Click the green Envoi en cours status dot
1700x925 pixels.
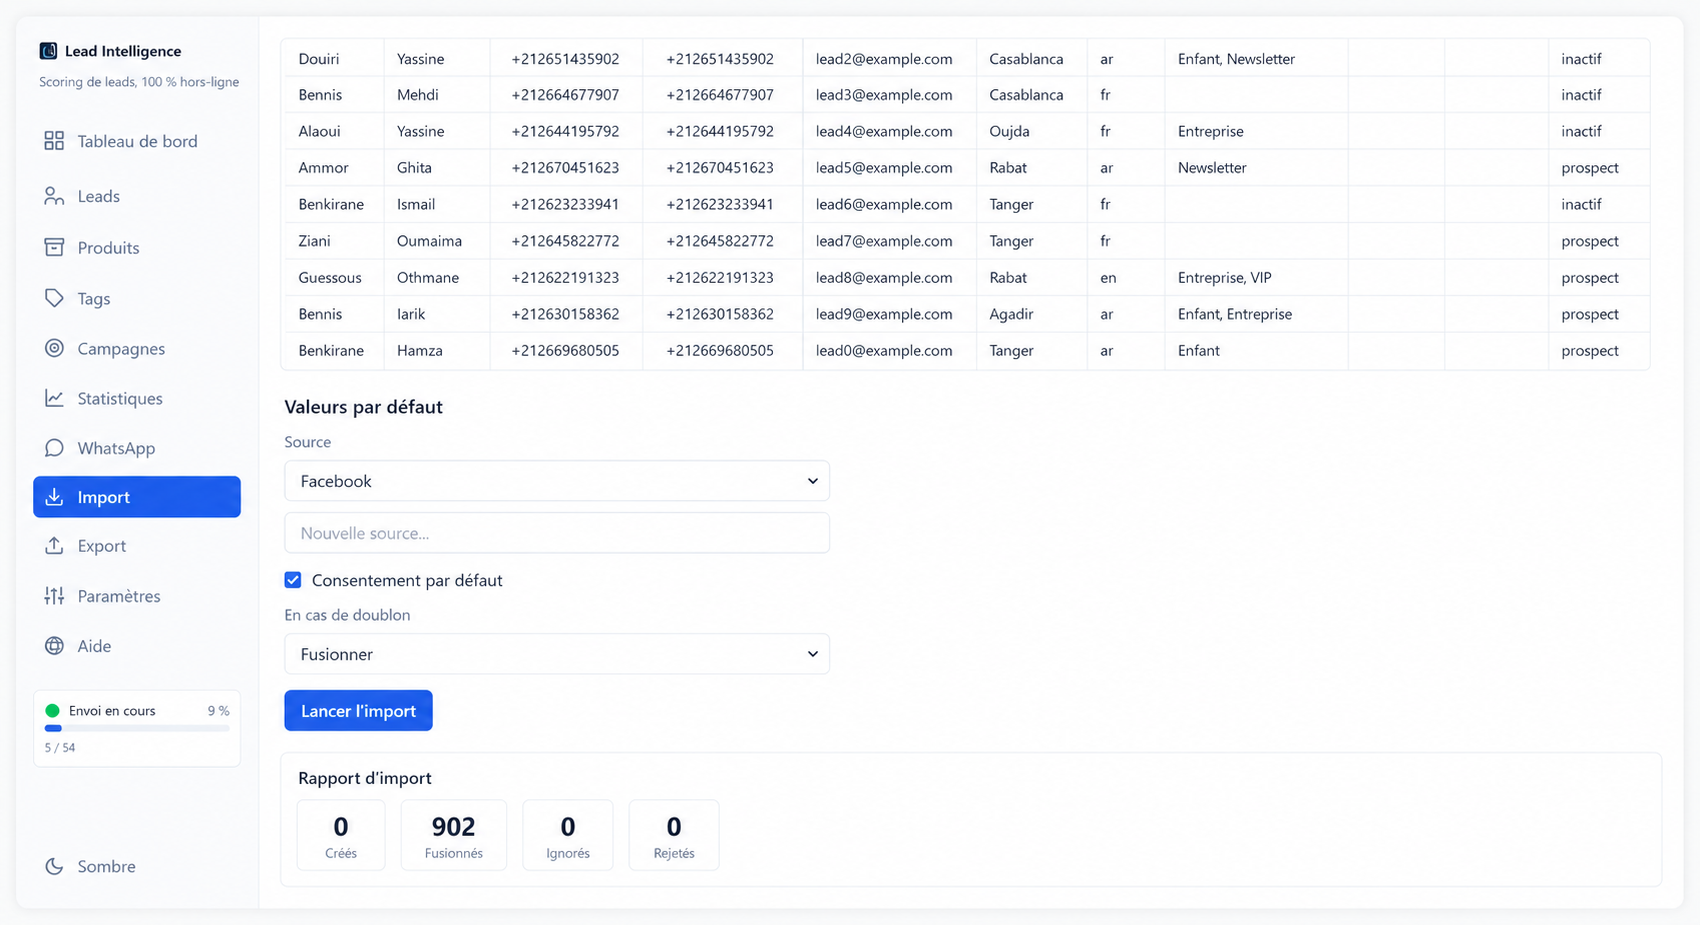[x=53, y=711]
